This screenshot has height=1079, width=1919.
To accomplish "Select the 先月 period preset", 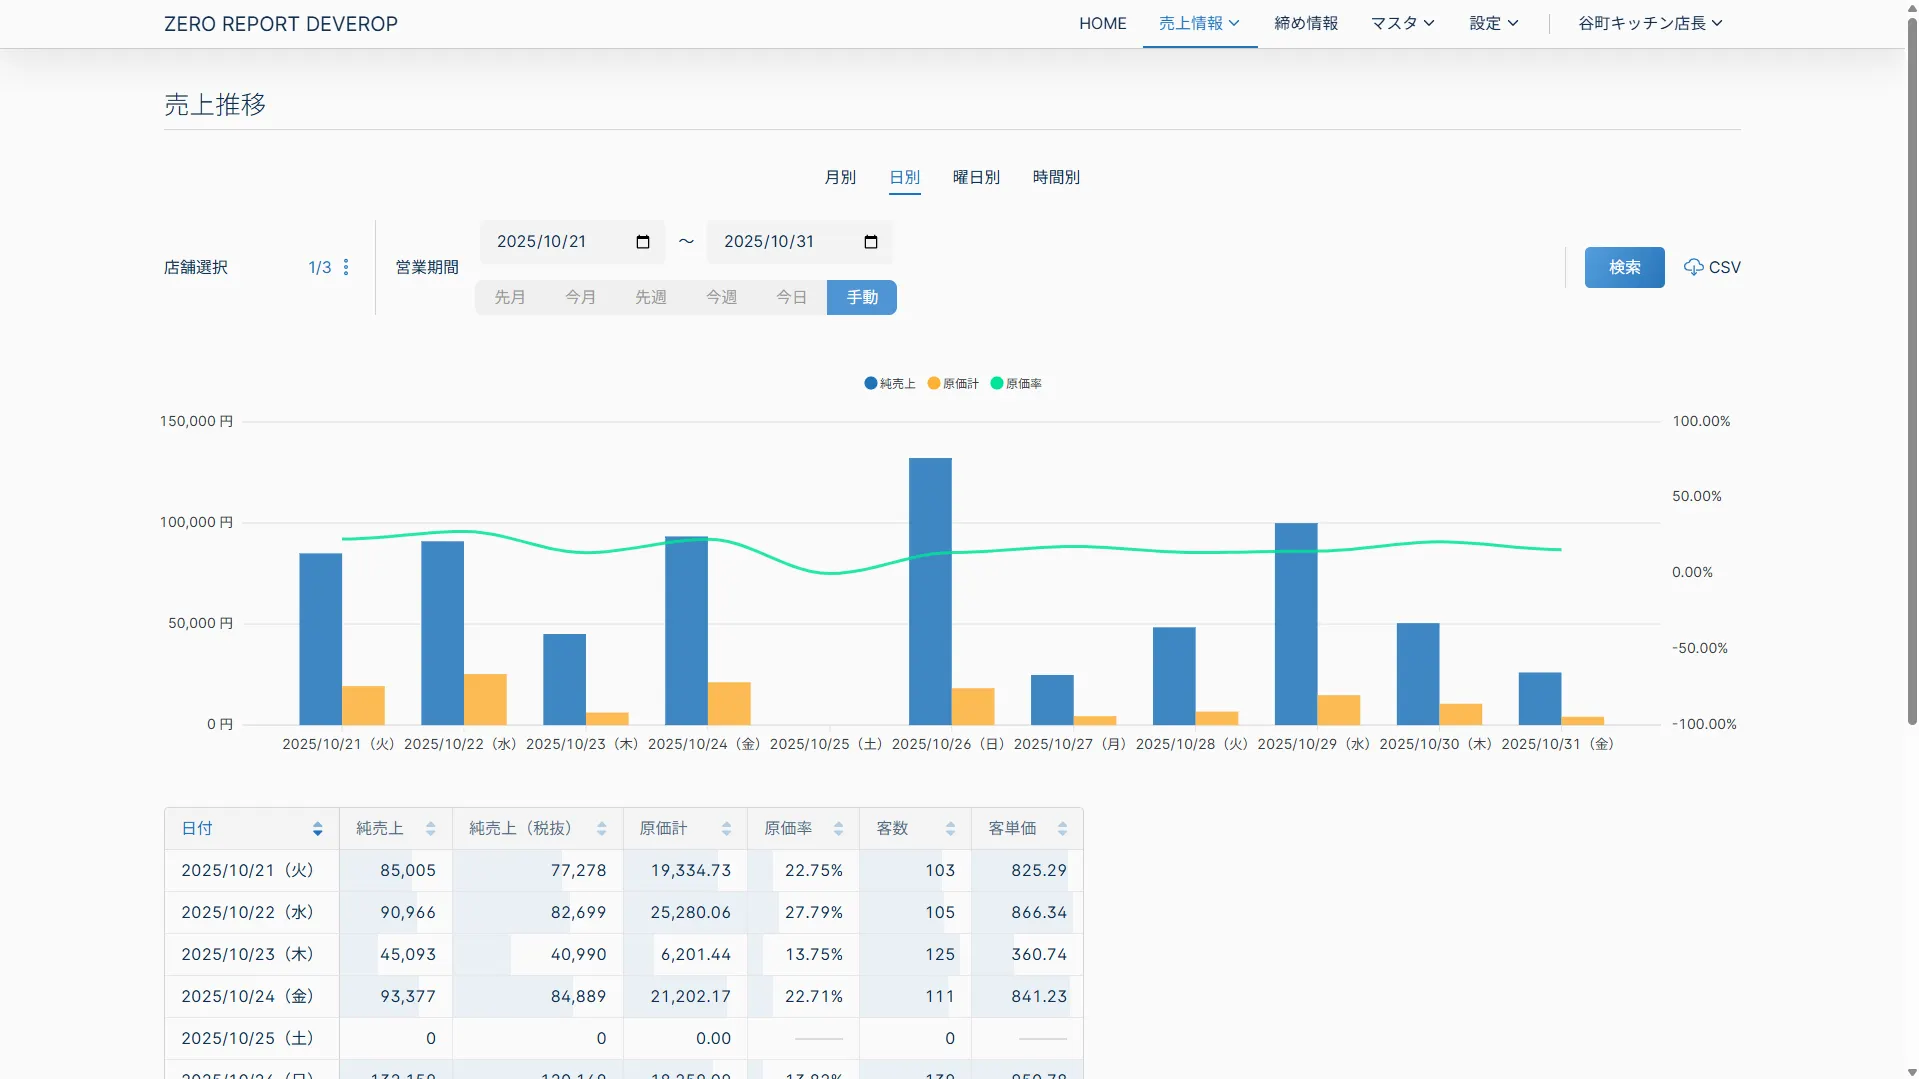I will pos(510,297).
